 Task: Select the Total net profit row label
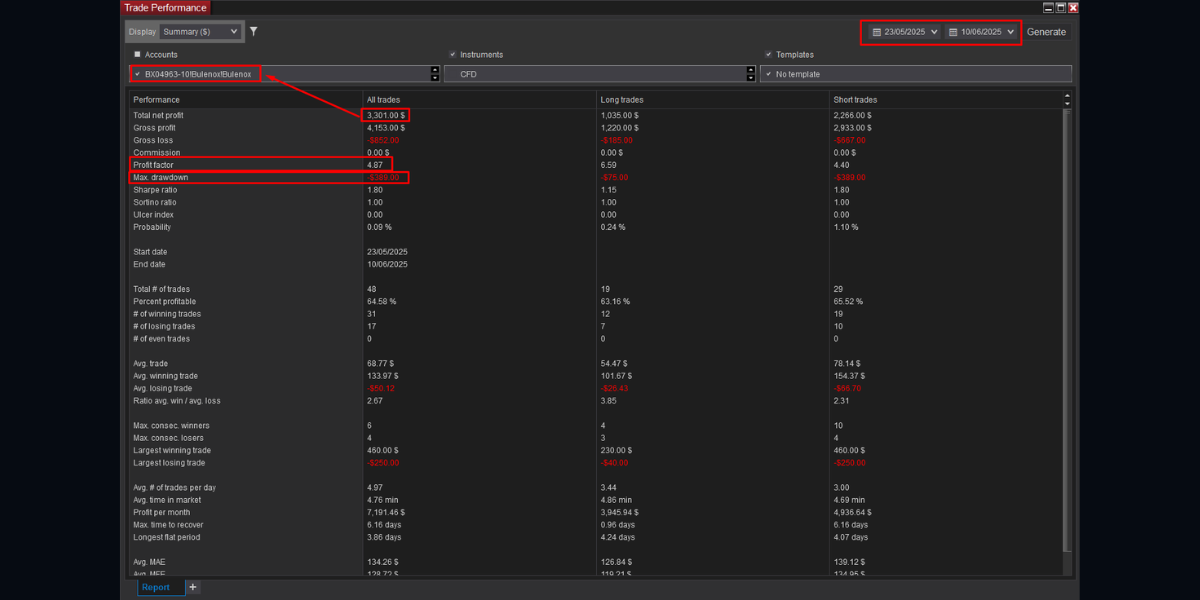(x=158, y=116)
